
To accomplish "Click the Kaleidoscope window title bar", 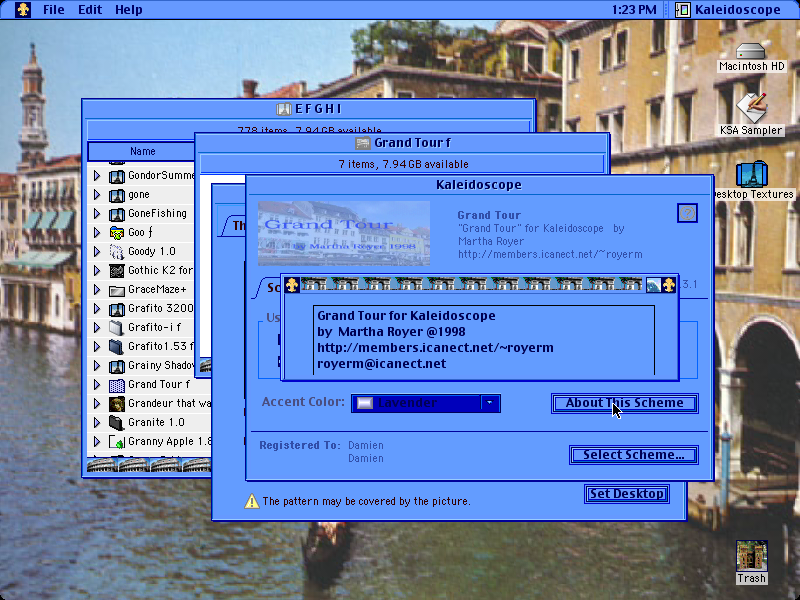I will [x=479, y=185].
